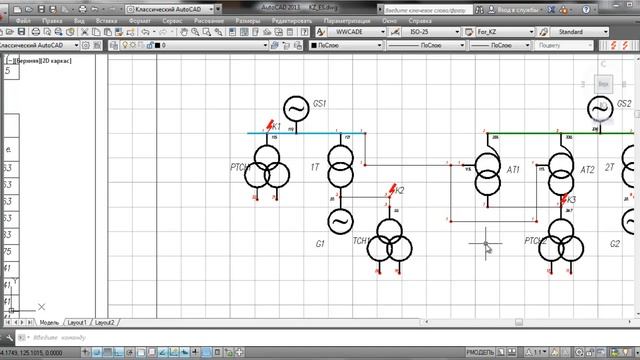
Task: Click the Cut (scissors) toolbar icon
Action: pyautogui.click(x=84, y=32)
